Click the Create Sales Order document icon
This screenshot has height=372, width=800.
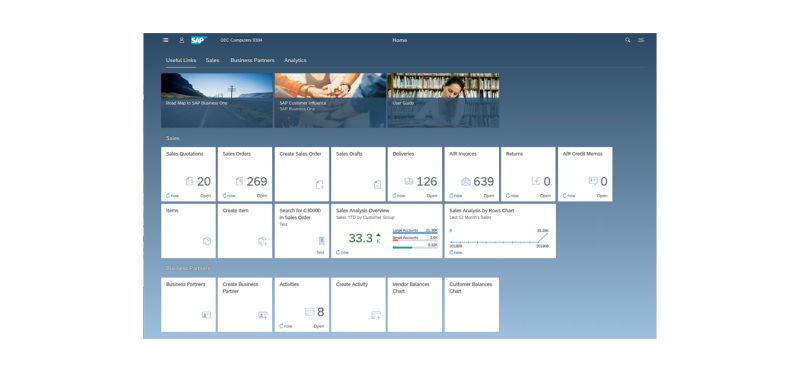pyautogui.click(x=320, y=185)
